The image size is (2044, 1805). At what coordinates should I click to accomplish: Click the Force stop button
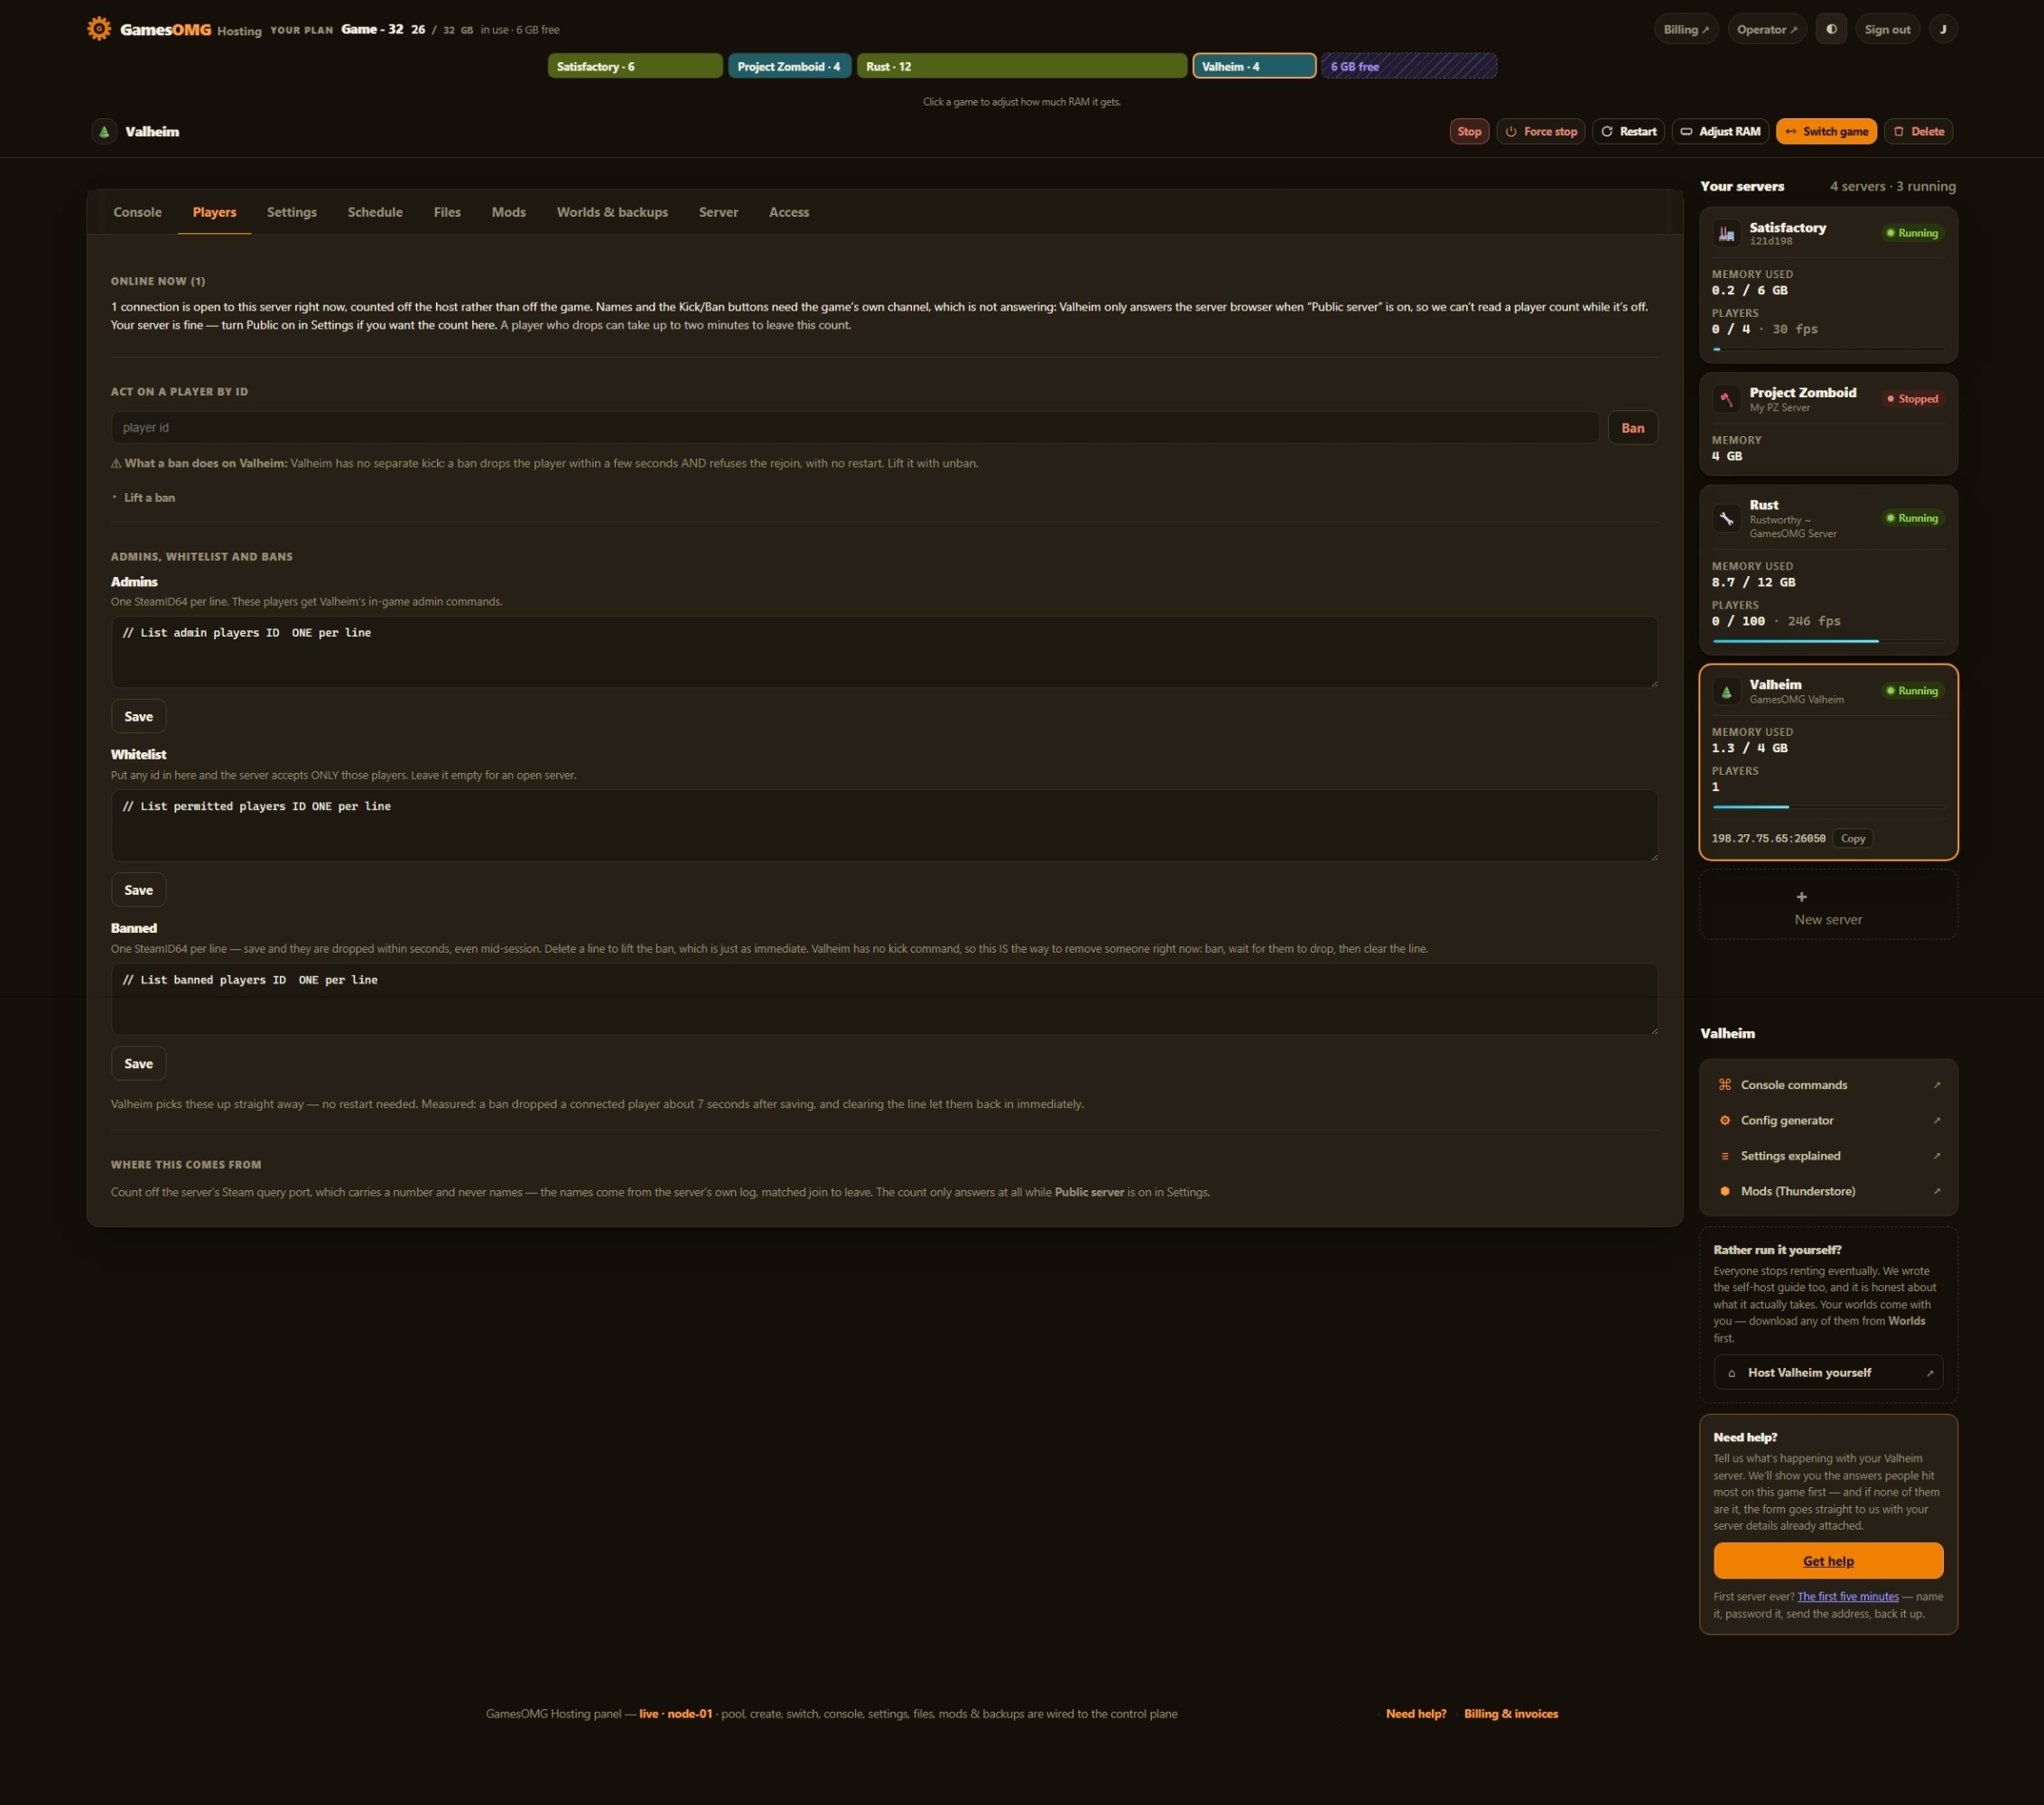(1540, 132)
